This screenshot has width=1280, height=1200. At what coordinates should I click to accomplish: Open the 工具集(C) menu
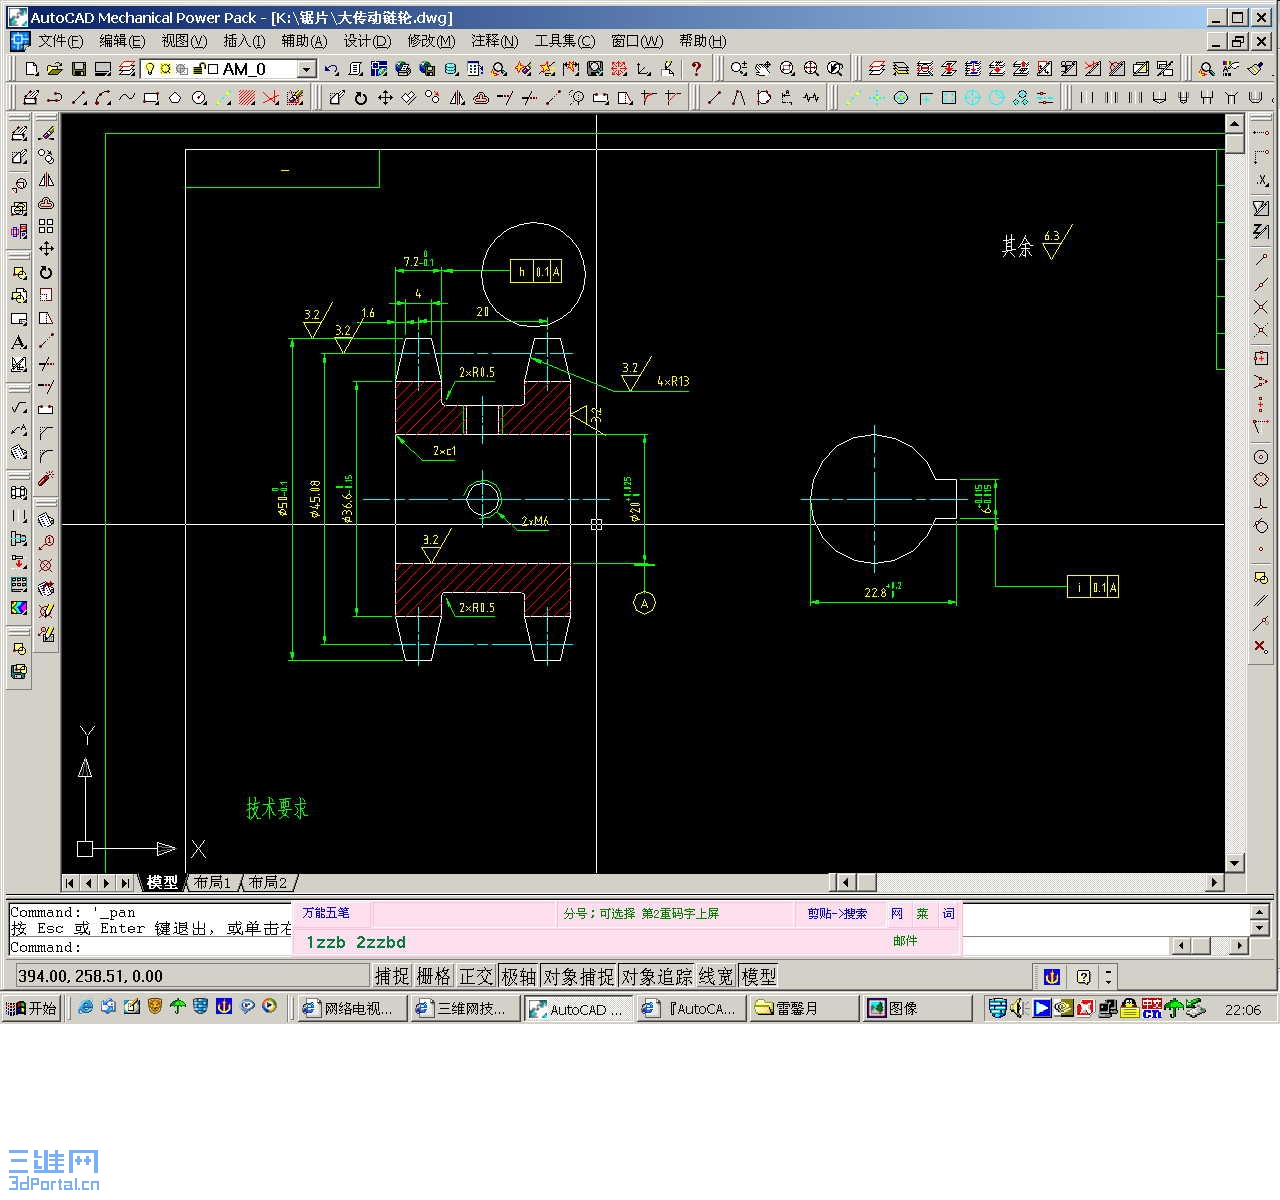[x=565, y=41]
